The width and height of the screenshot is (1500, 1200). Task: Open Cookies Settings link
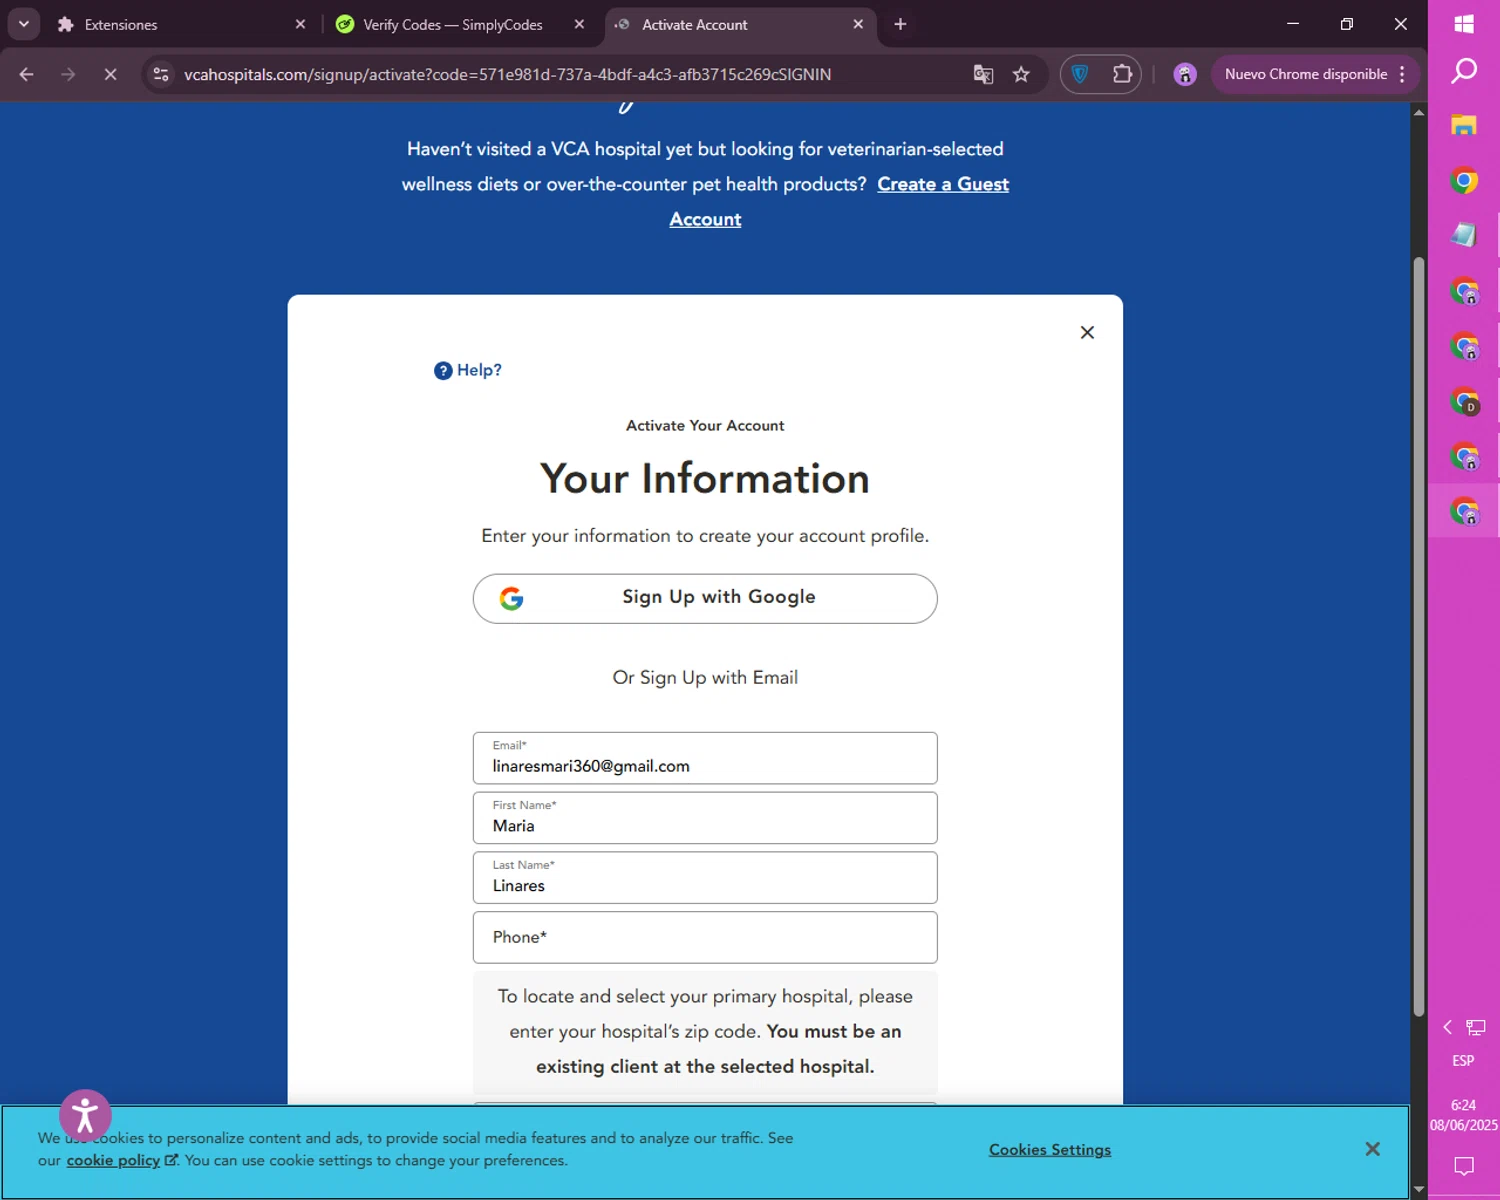tap(1049, 1150)
